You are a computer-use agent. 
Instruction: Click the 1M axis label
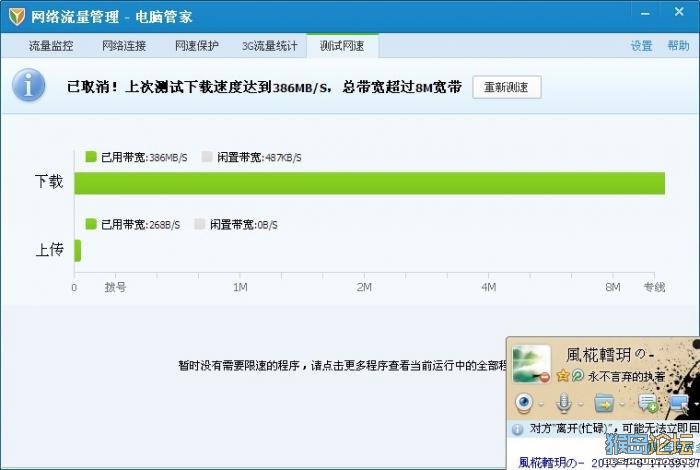[x=240, y=287]
